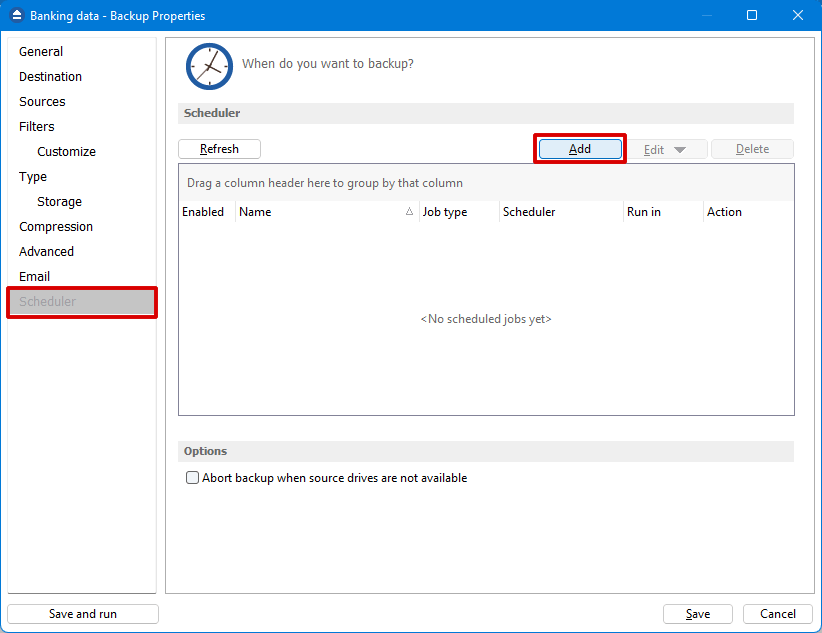Click the Refresh button
The height and width of the screenshot is (633, 822).
[x=219, y=148]
